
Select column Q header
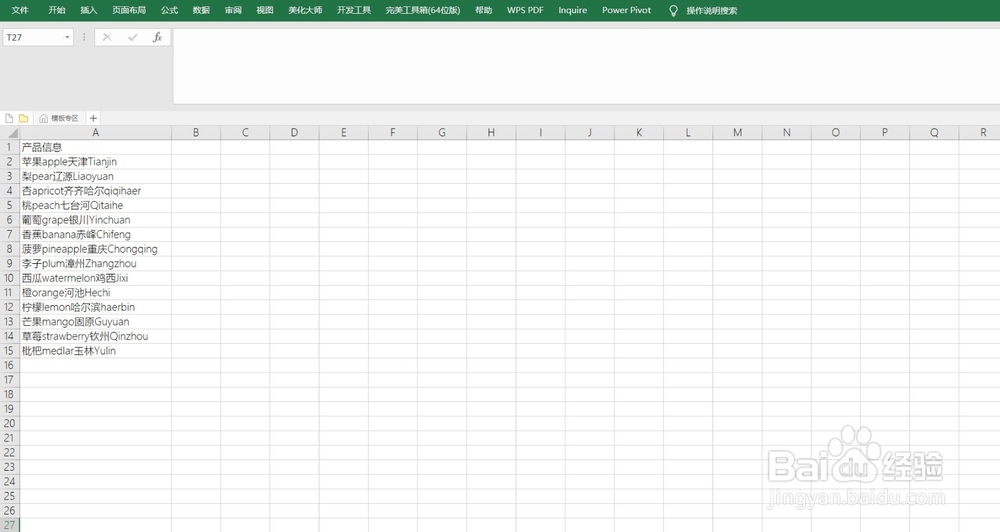pyautogui.click(x=934, y=133)
